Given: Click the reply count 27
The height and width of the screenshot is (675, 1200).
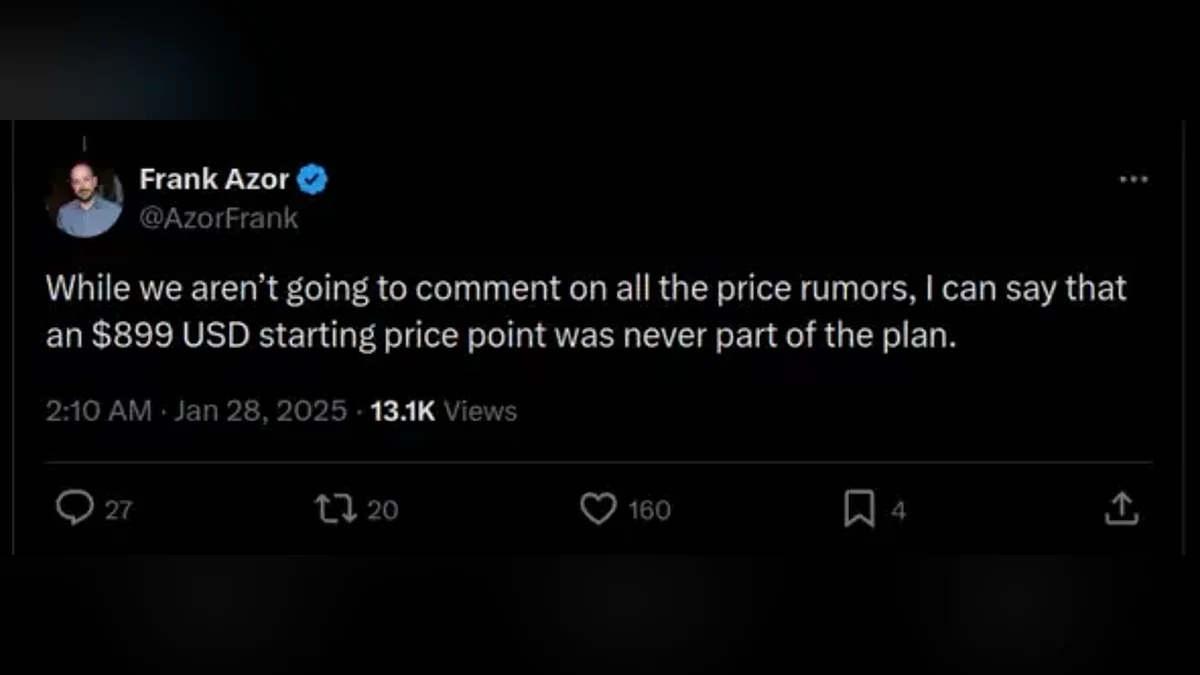Looking at the screenshot, I should tap(118, 510).
